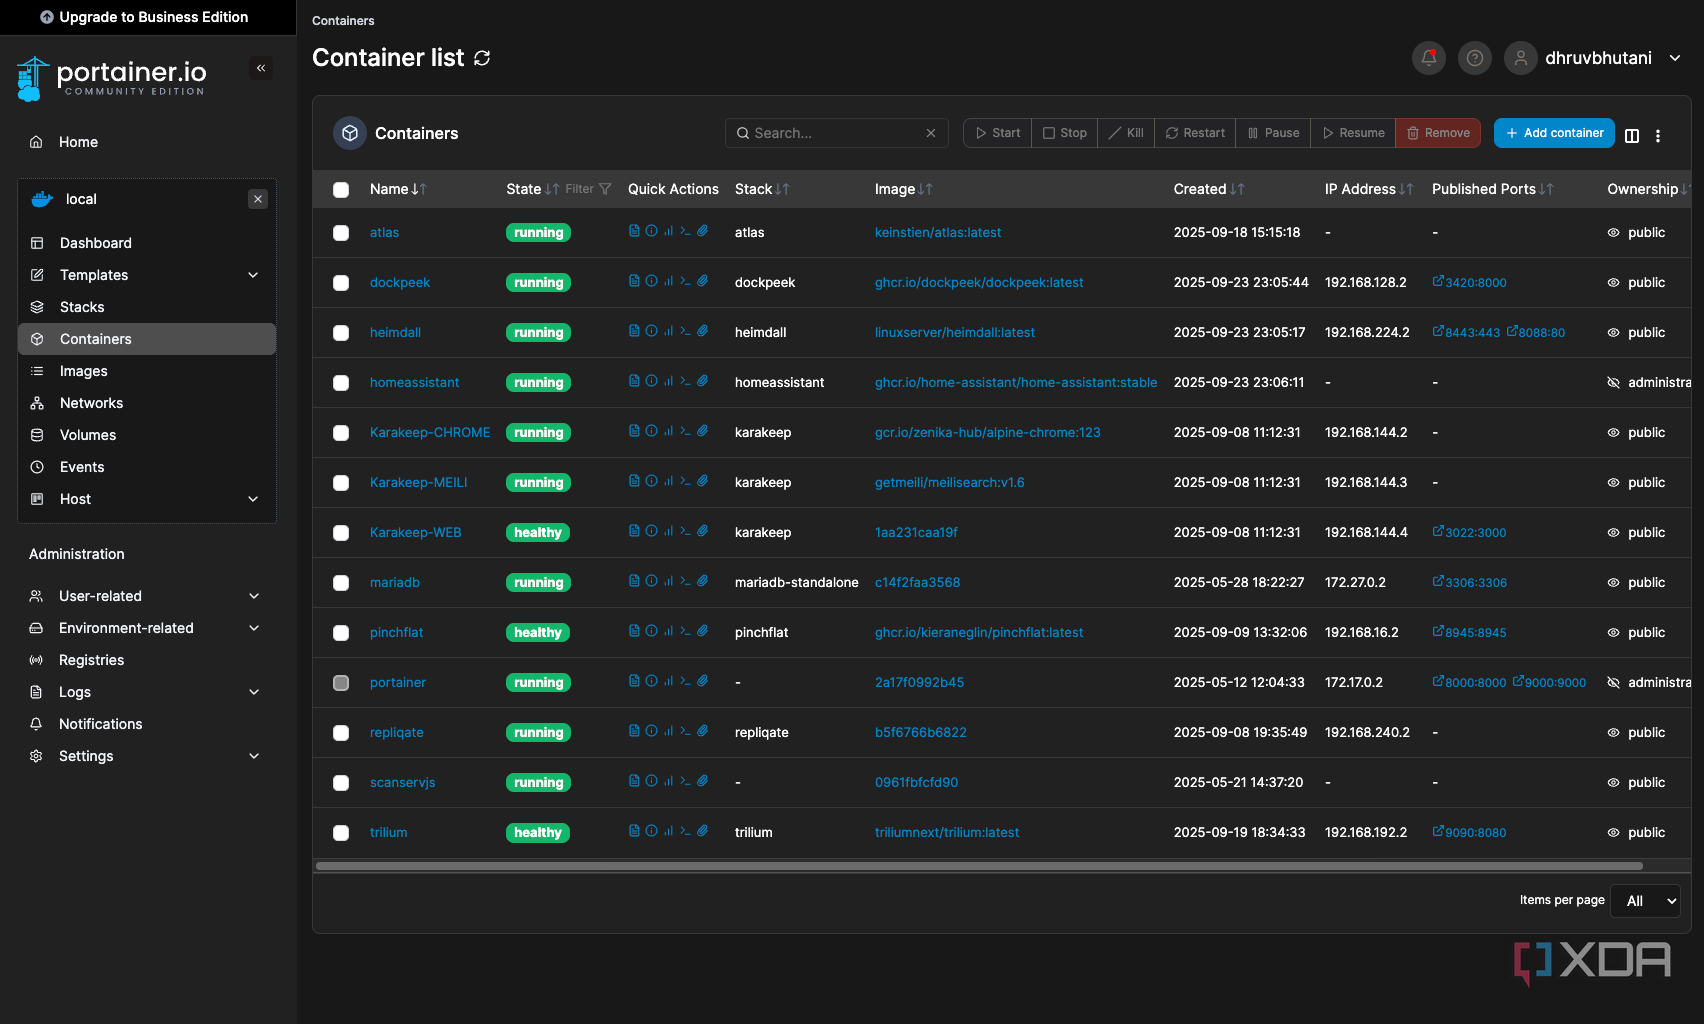Viewport: 1704px width, 1024px height.
Task: Collapse the Portainer sidebar
Action: [261, 68]
